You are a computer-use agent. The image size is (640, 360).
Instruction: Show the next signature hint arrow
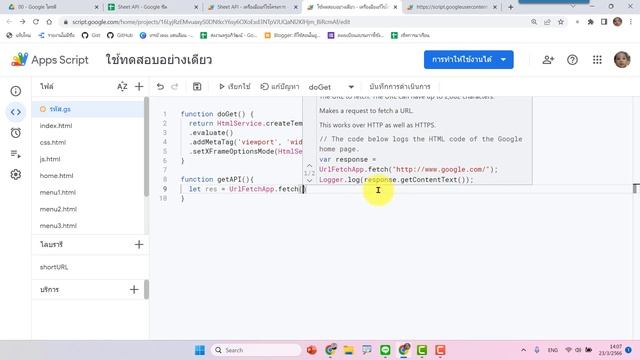(x=309, y=180)
